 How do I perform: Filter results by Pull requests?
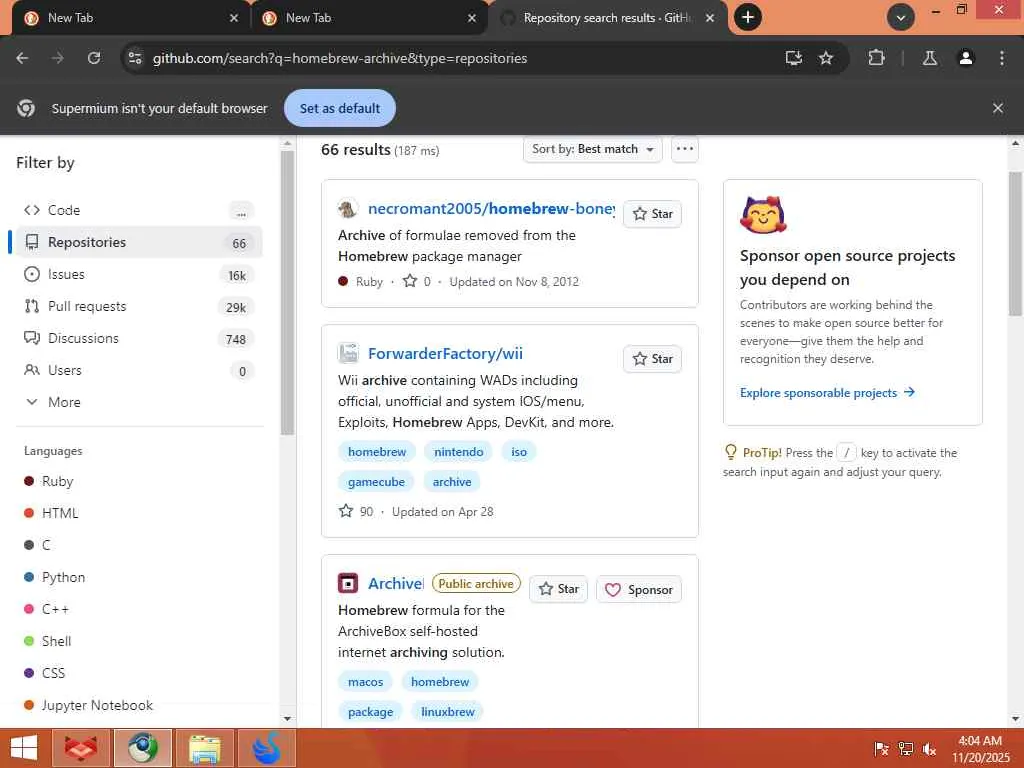(x=138, y=306)
